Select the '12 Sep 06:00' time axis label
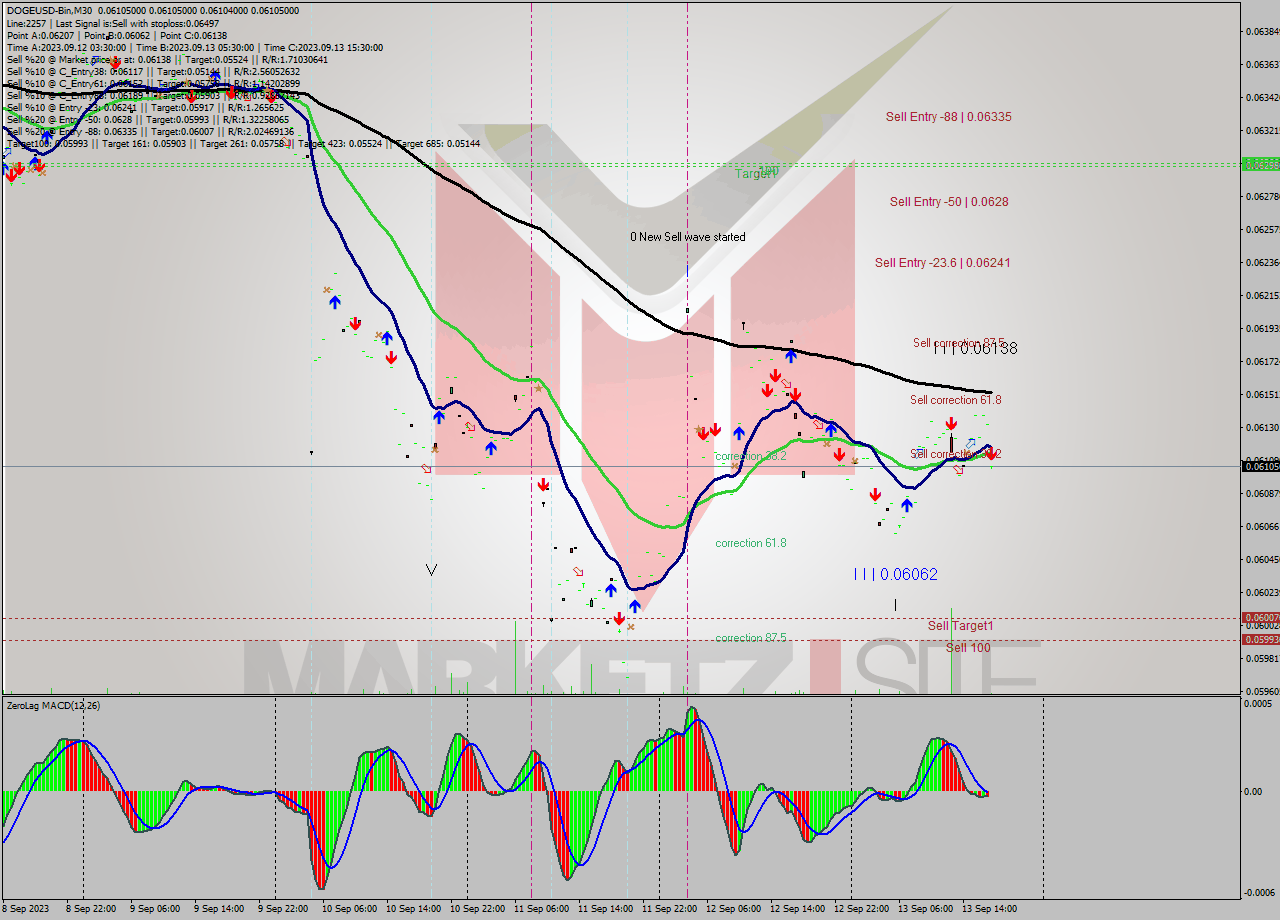 733,909
